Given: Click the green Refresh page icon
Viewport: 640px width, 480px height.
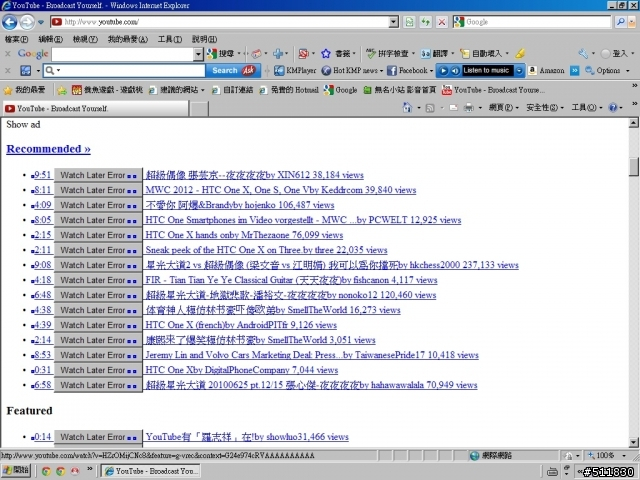Looking at the screenshot, I should tap(425, 22).
